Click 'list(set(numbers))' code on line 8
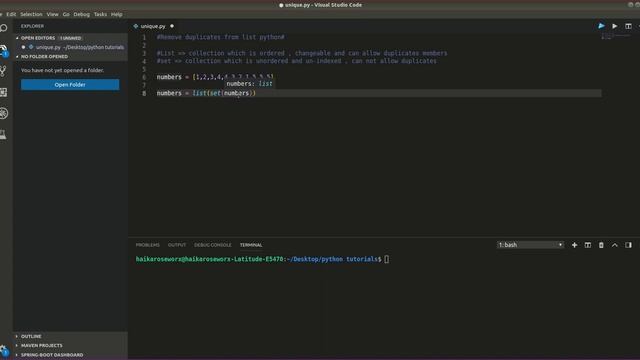The width and height of the screenshot is (640, 360). coord(224,93)
